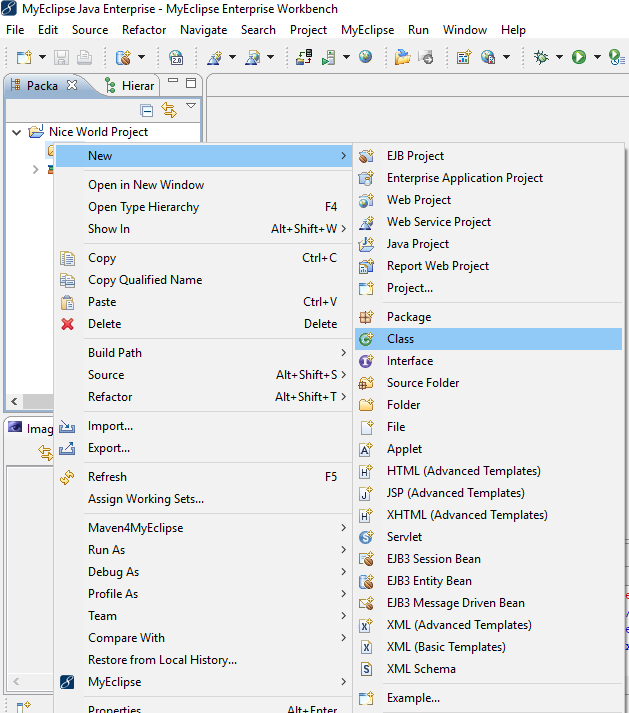The height and width of the screenshot is (713, 629).
Task: Select JSP (Advanced Templates)
Action: pos(488,493)
